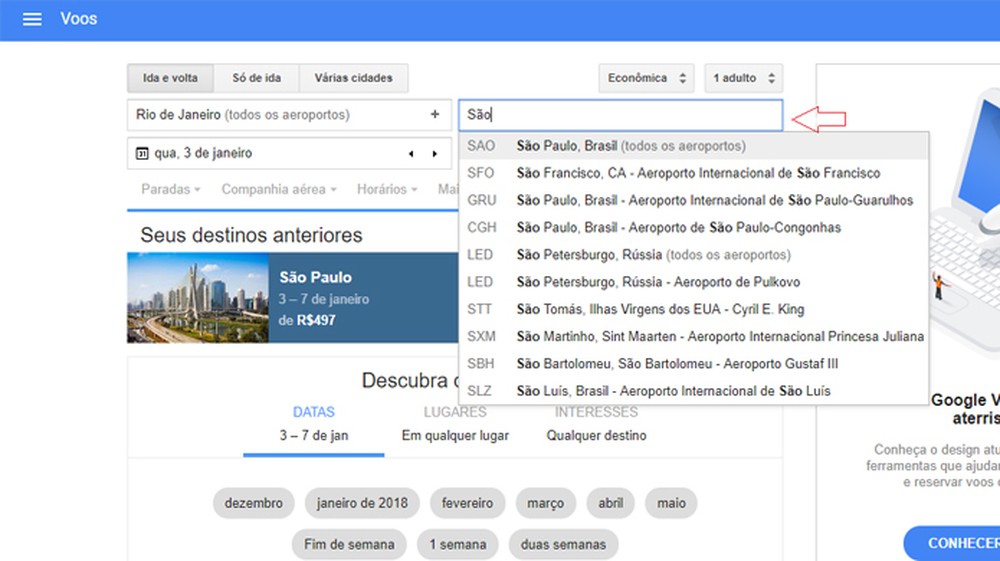Choose São Petersburgo todos os aeroportos suggestion
Image resolution: width=1000 pixels, height=561 pixels.
point(693,255)
